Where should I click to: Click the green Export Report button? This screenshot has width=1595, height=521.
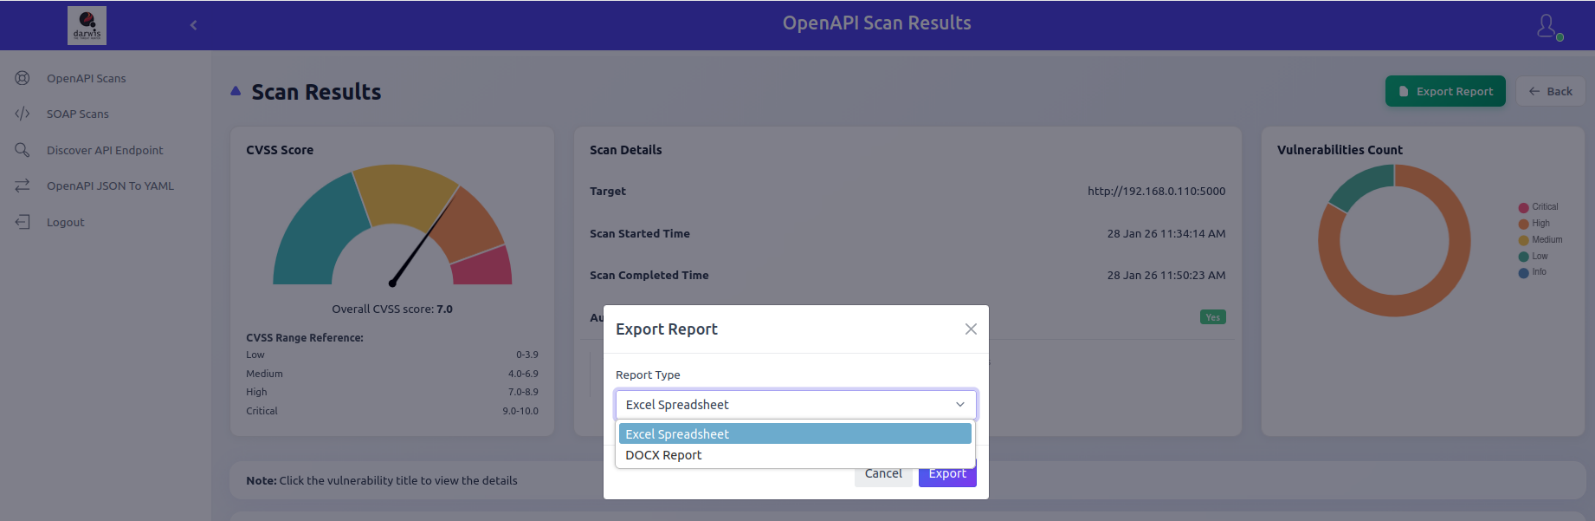click(1445, 91)
